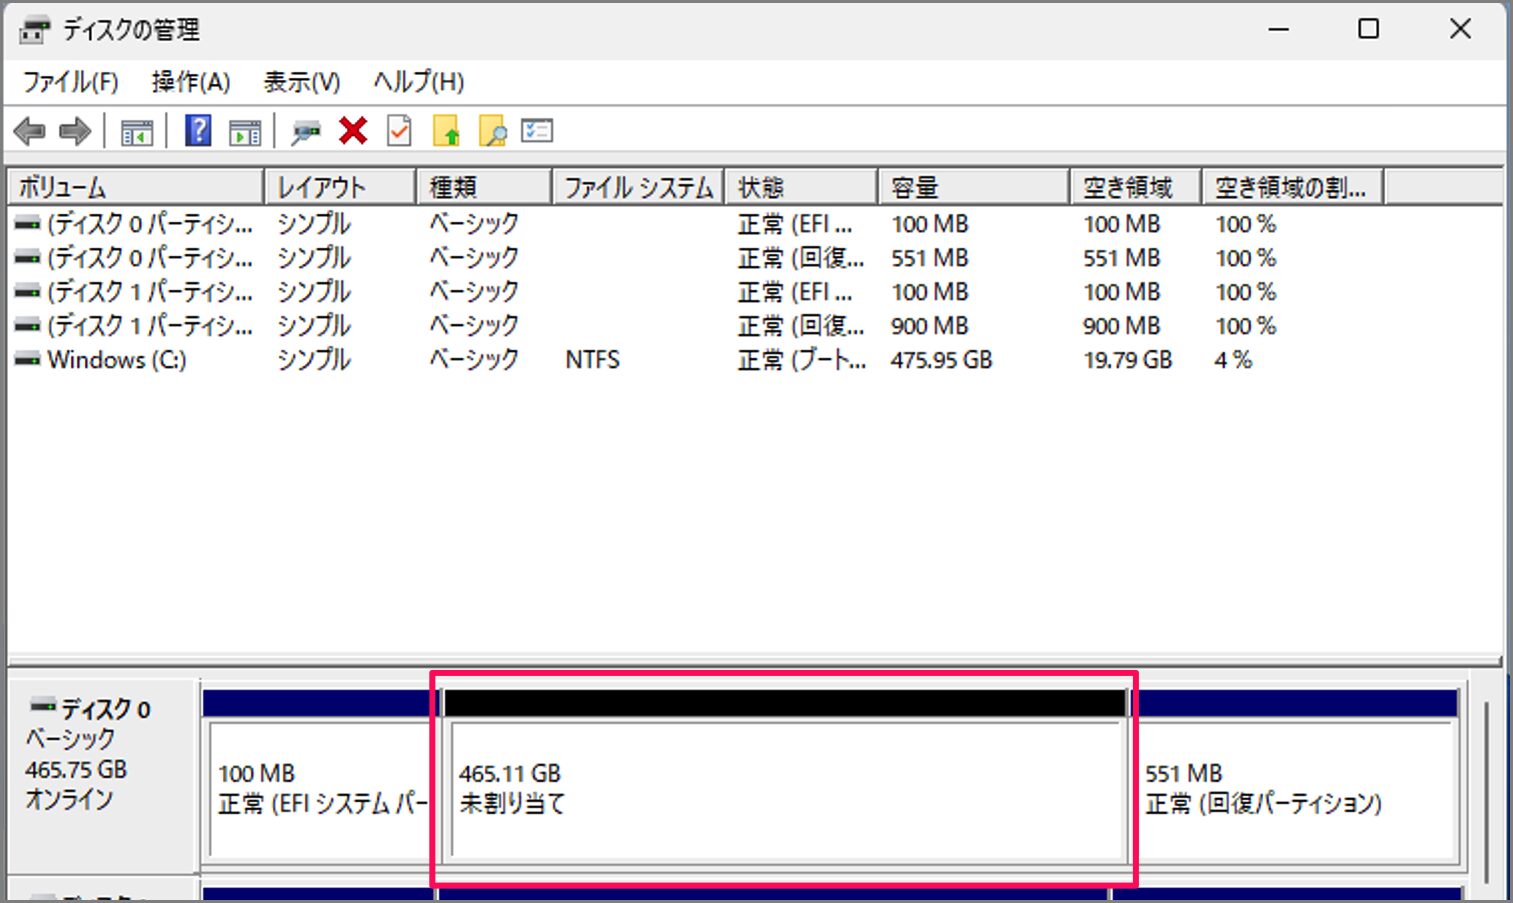The image size is (1513, 903).
Task: Click the Explore icon with folder and magnifier
Action: [491, 131]
